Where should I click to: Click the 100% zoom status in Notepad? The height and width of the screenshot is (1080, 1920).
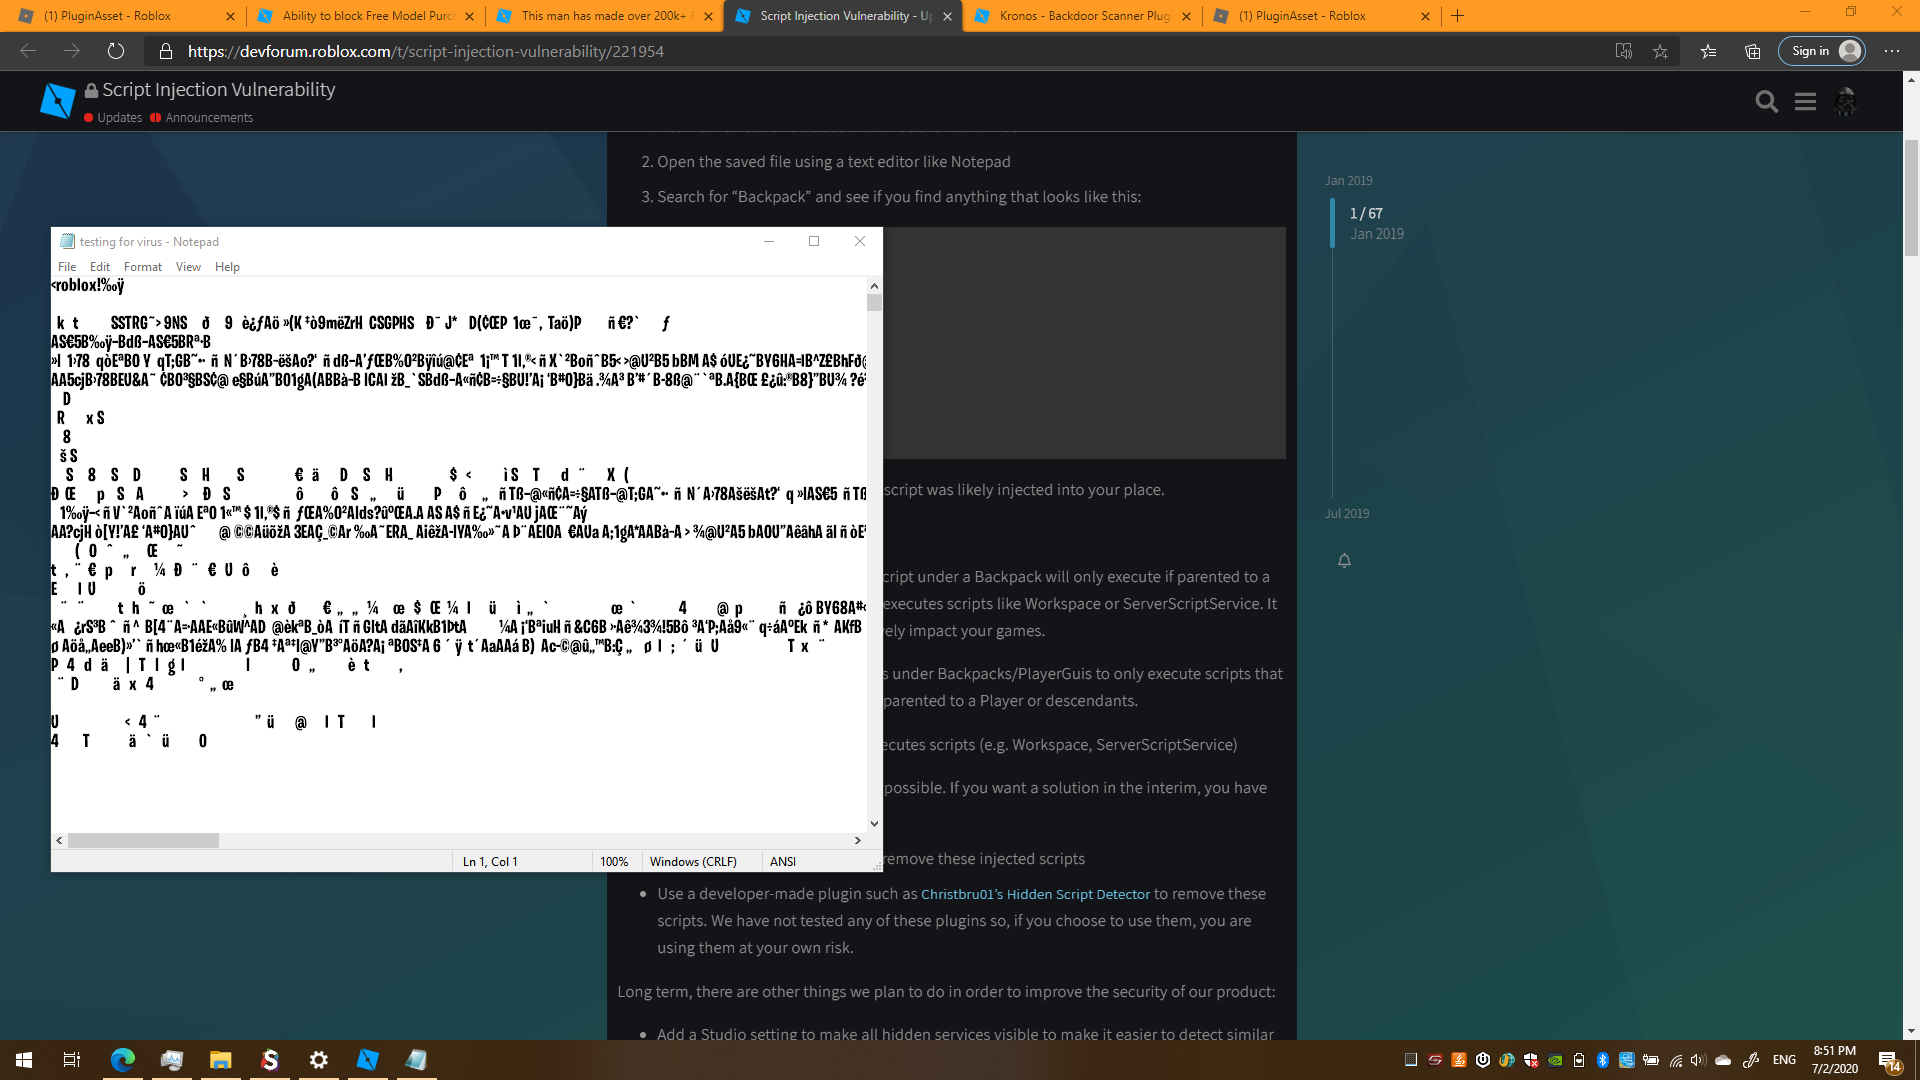coord(614,862)
